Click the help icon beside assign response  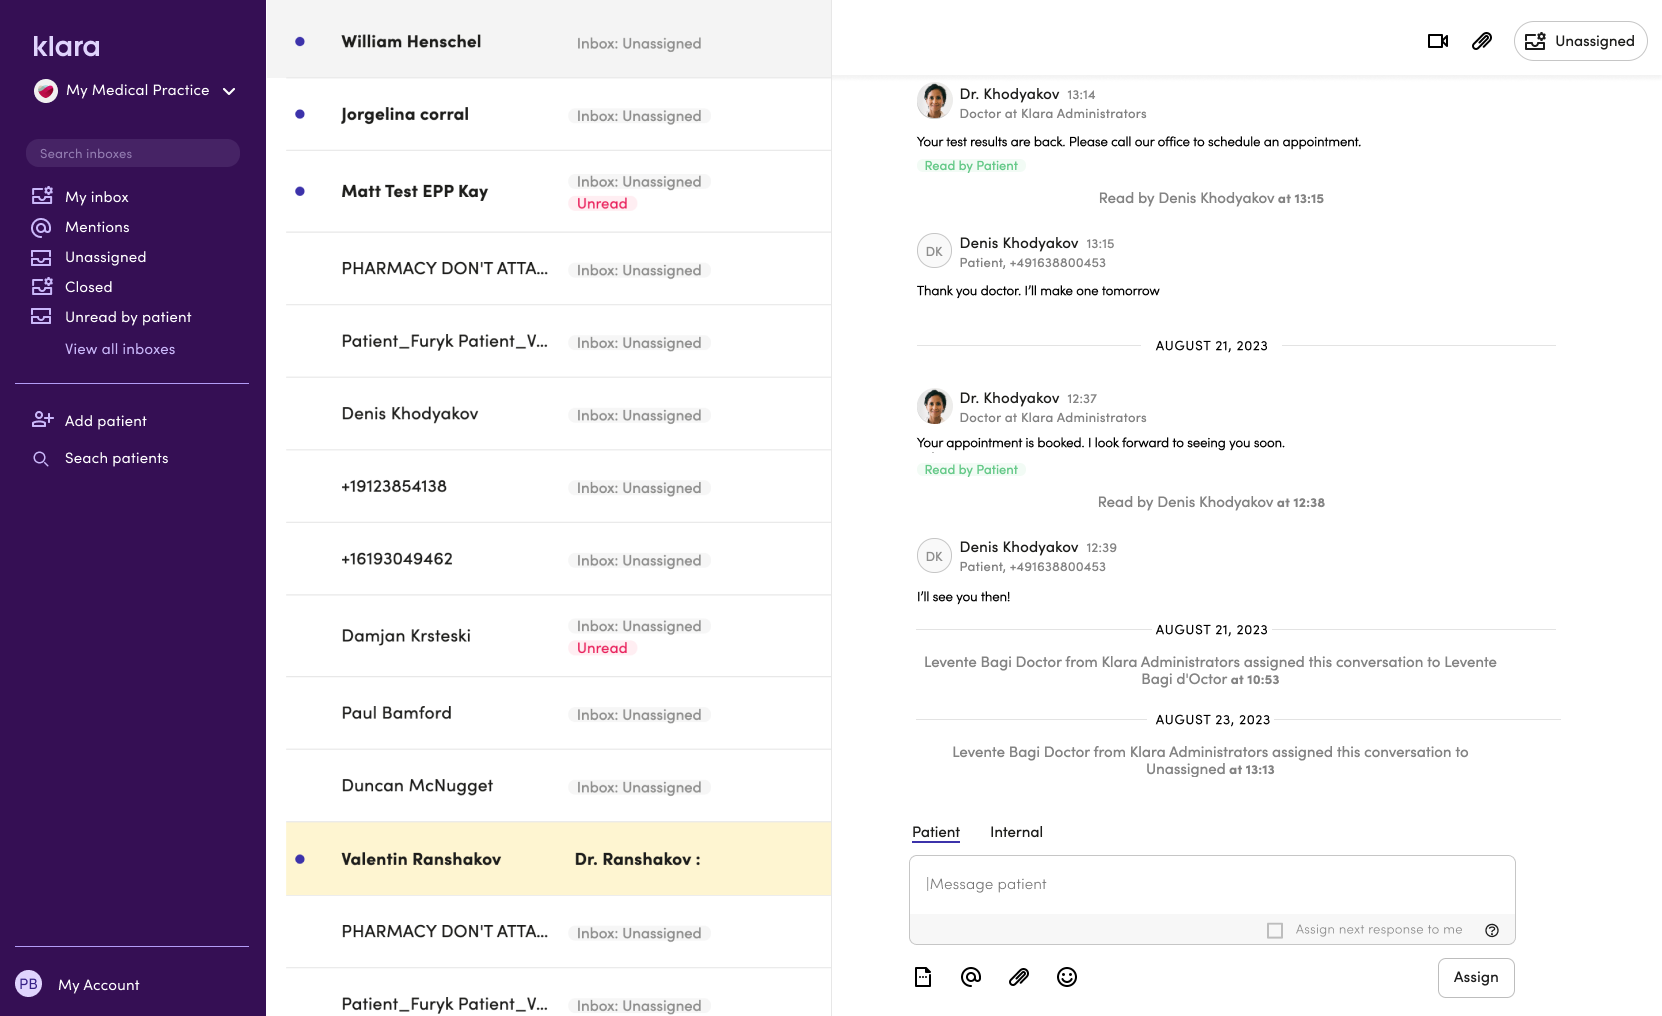point(1491,930)
